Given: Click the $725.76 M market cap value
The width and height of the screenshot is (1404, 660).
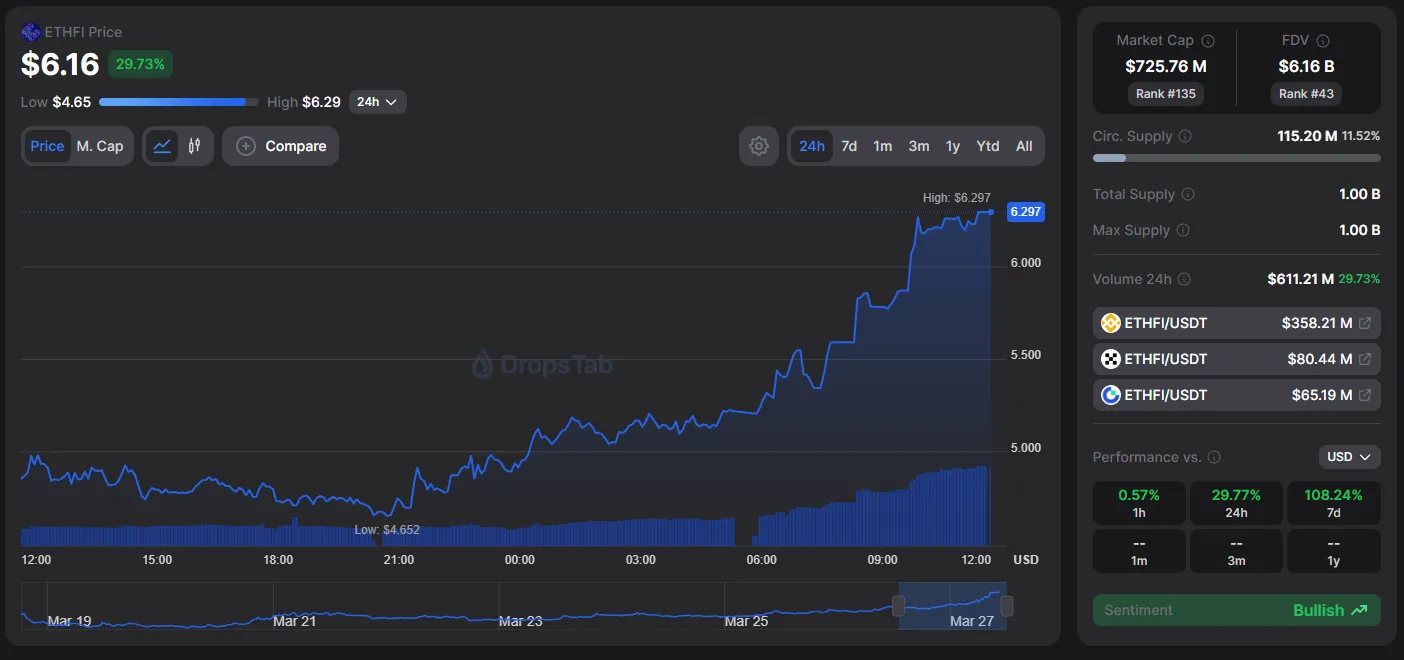Looking at the screenshot, I should (1166, 66).
